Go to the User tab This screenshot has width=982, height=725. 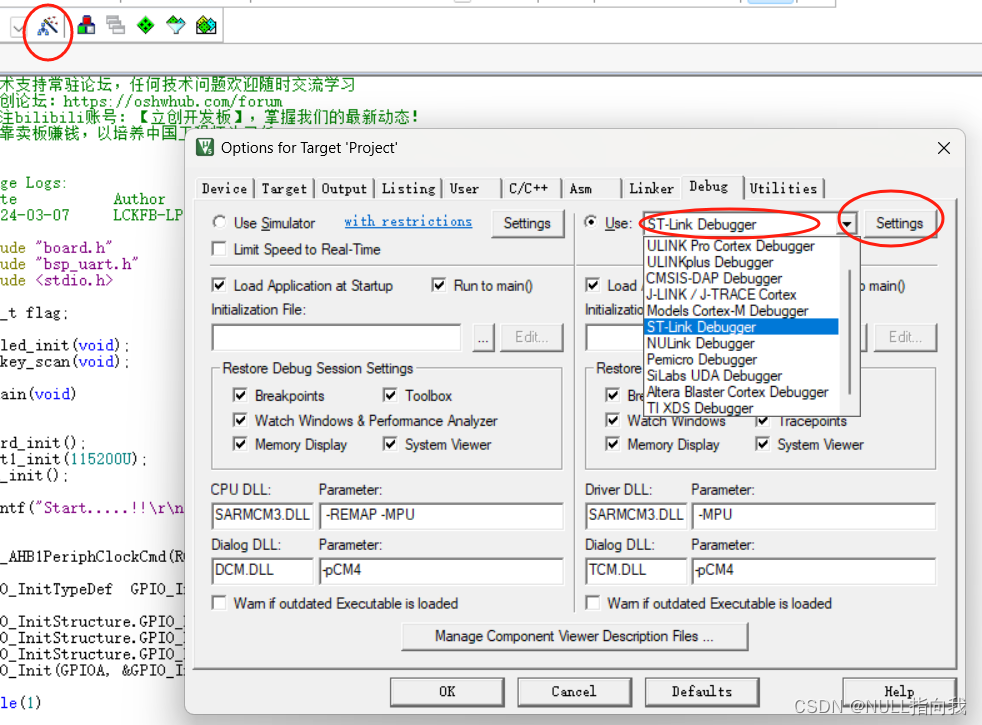(x=464, y=188)
